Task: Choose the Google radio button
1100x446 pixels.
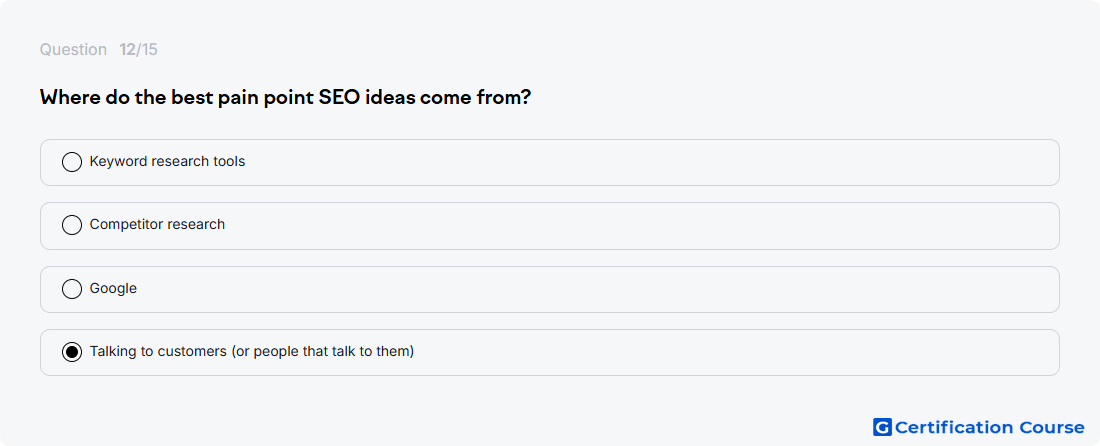Action: pyautogui.click(x=72, y=289)
